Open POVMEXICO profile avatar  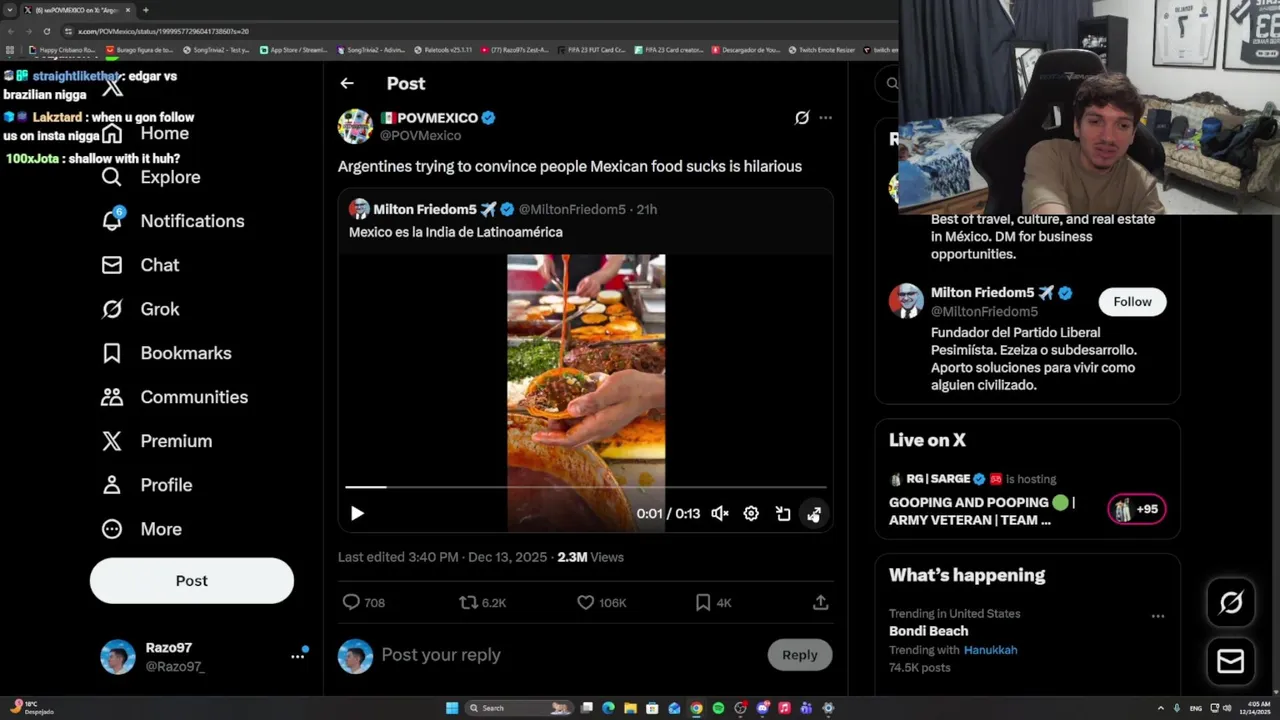[x=355, y=126]
